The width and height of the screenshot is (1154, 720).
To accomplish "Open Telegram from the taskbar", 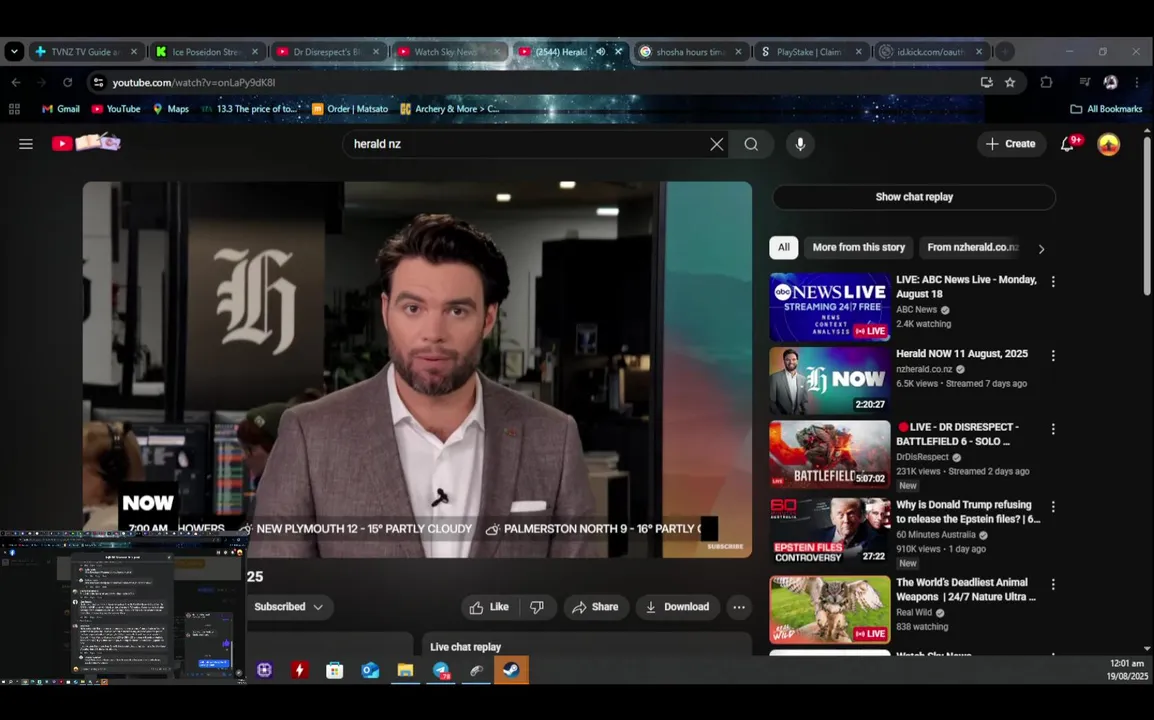I will (441, 670).
